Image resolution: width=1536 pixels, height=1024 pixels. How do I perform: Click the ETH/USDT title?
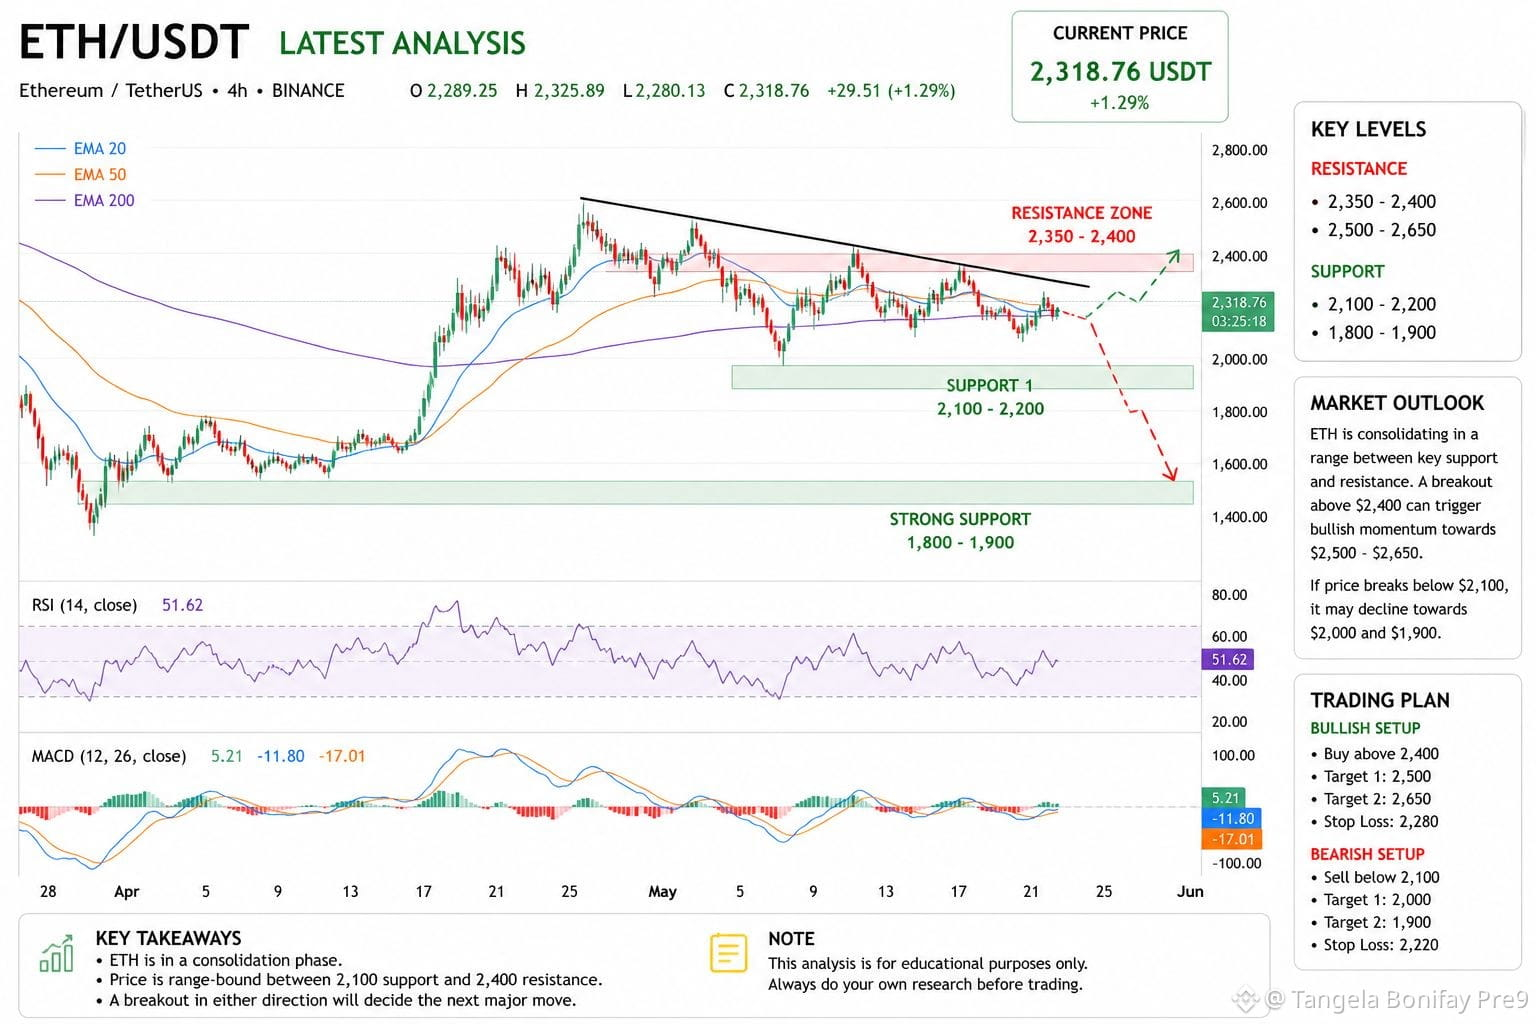(x=134, y=43)
